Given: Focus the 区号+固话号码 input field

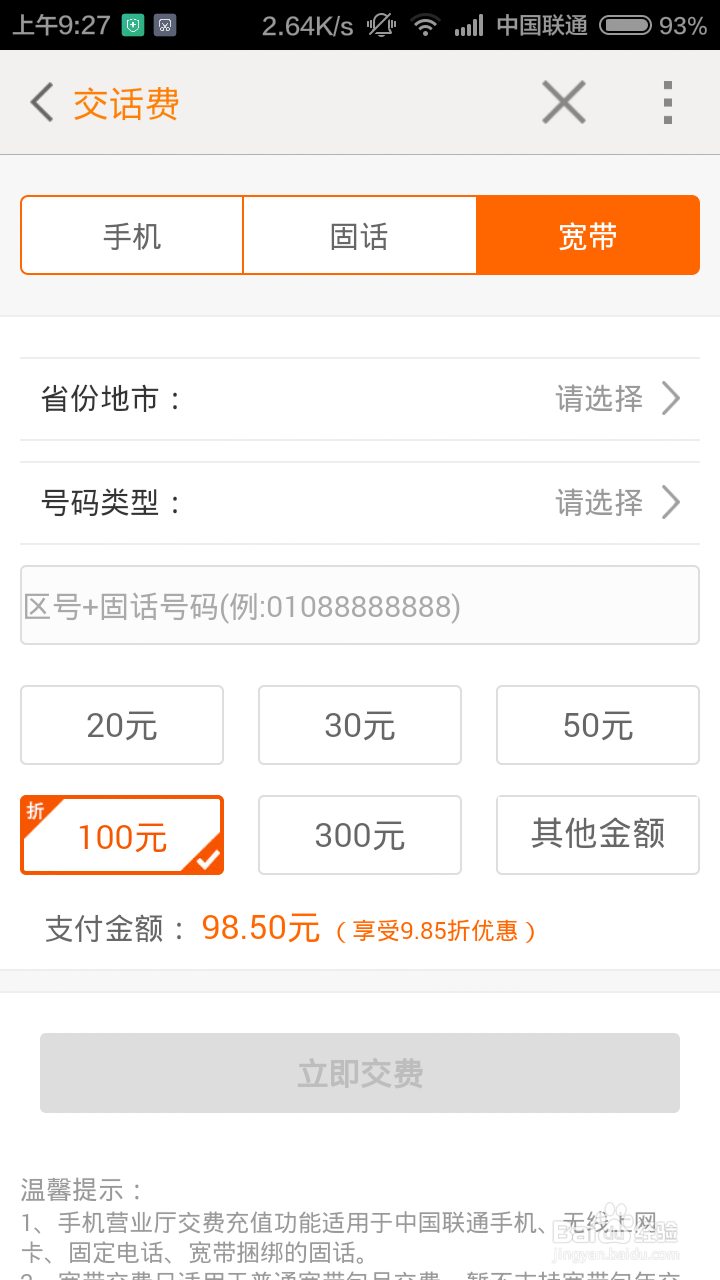Looking at the screenshot, I should tap(360, 606).
